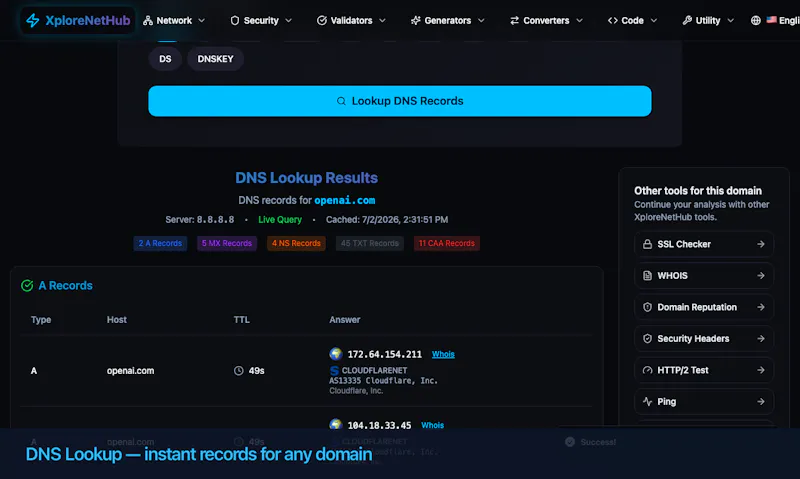Click the arrow on SSL Checker row

(761, 244)
